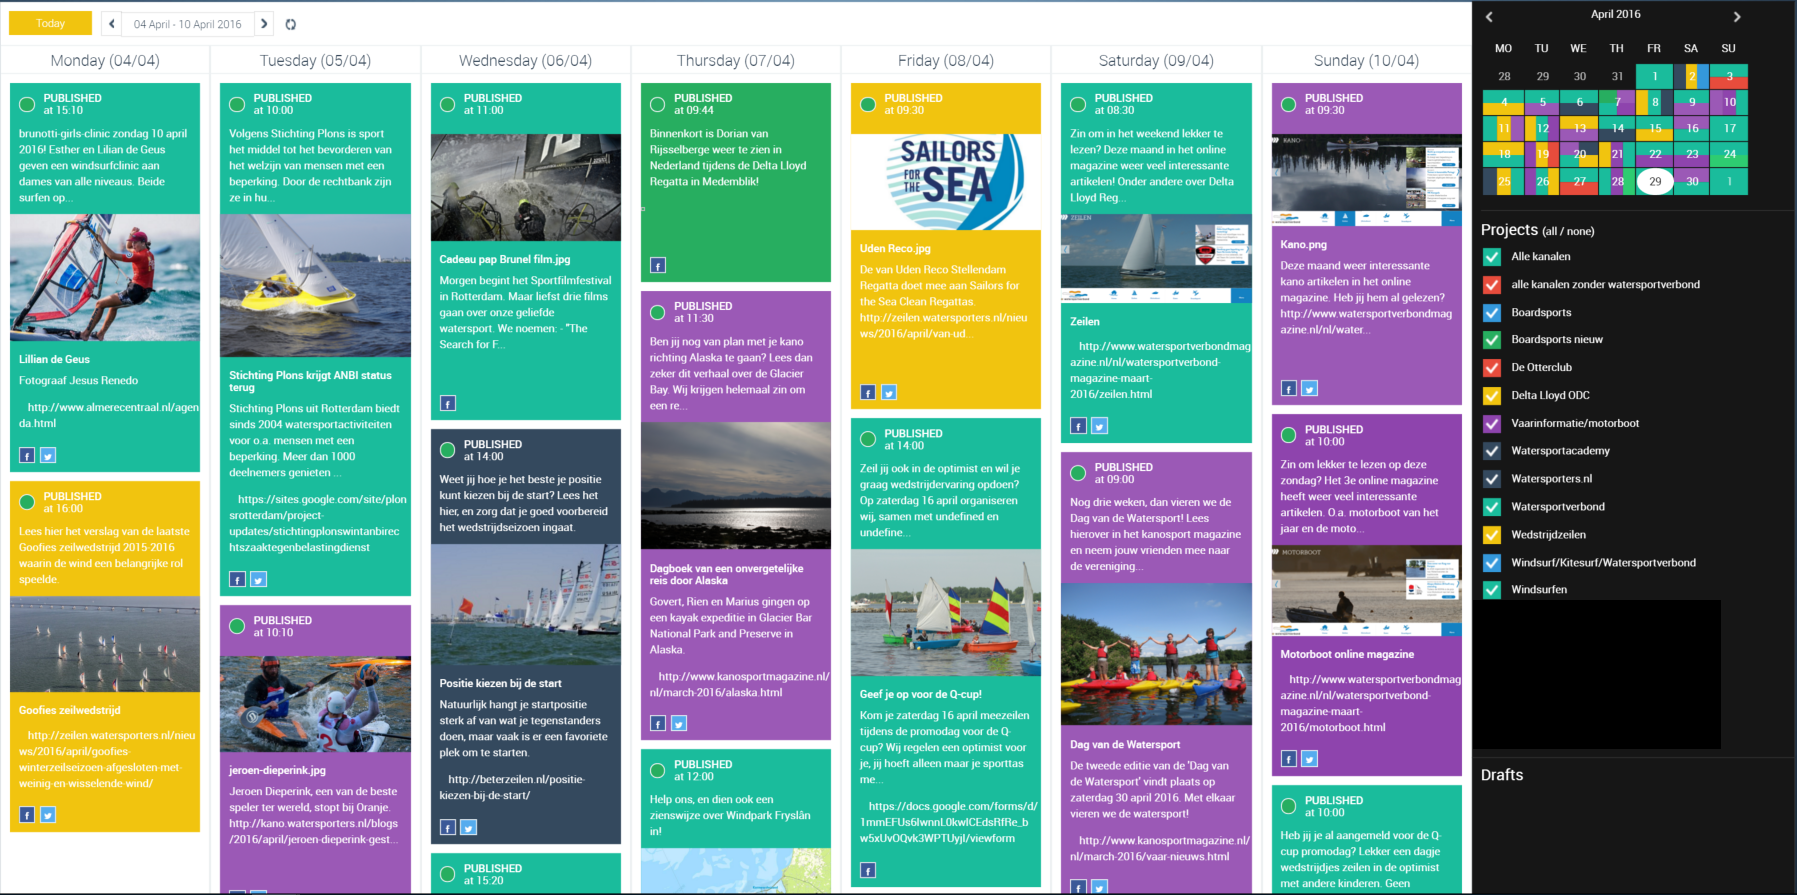Click Facebook icon on Lillian de Geus post

[27, 455]
